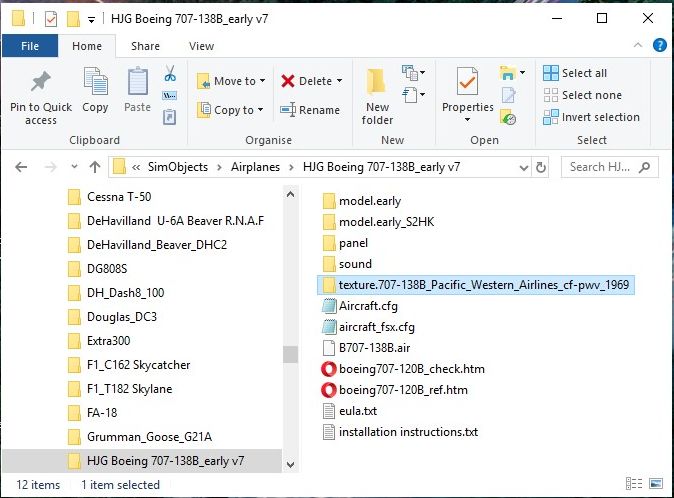Click the title bar folder icon
Screen dimensions: 674x498
click(18, 18)
